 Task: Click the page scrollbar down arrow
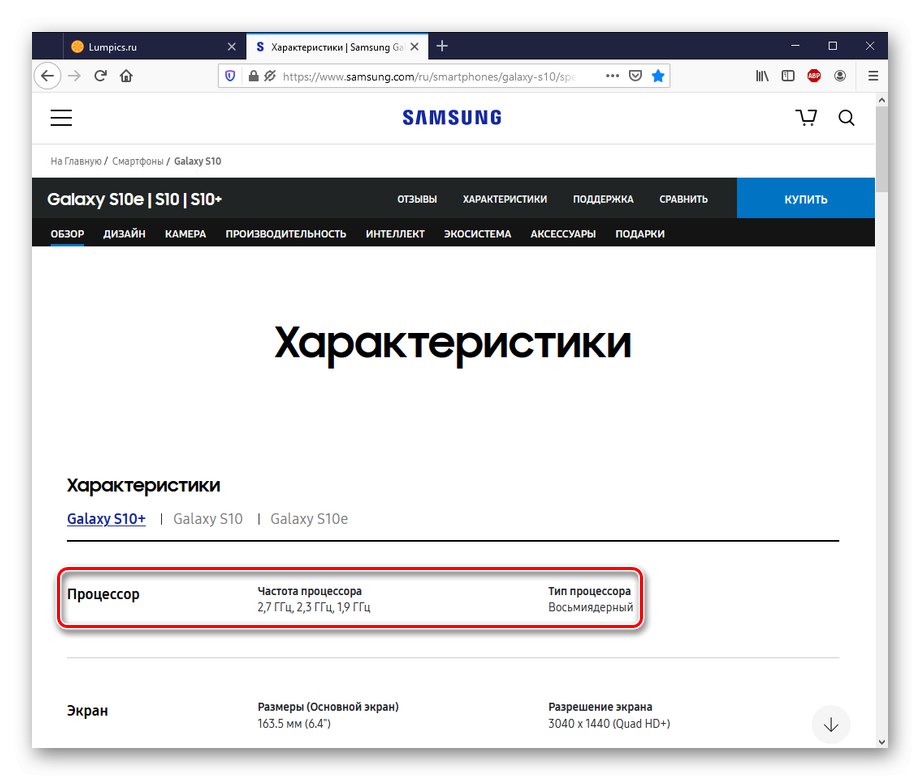(881, 741)
